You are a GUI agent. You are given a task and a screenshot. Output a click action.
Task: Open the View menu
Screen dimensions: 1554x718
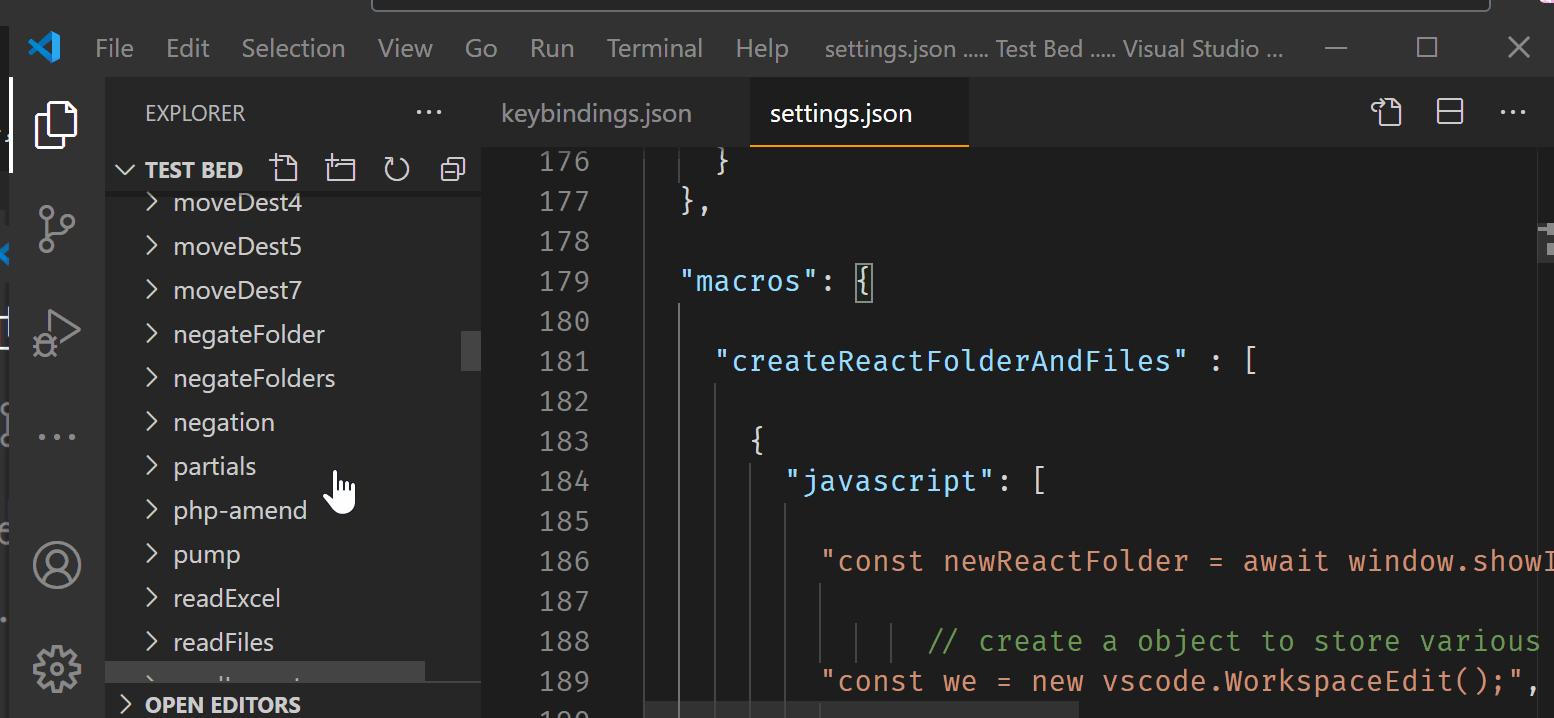tap(405, 48)
